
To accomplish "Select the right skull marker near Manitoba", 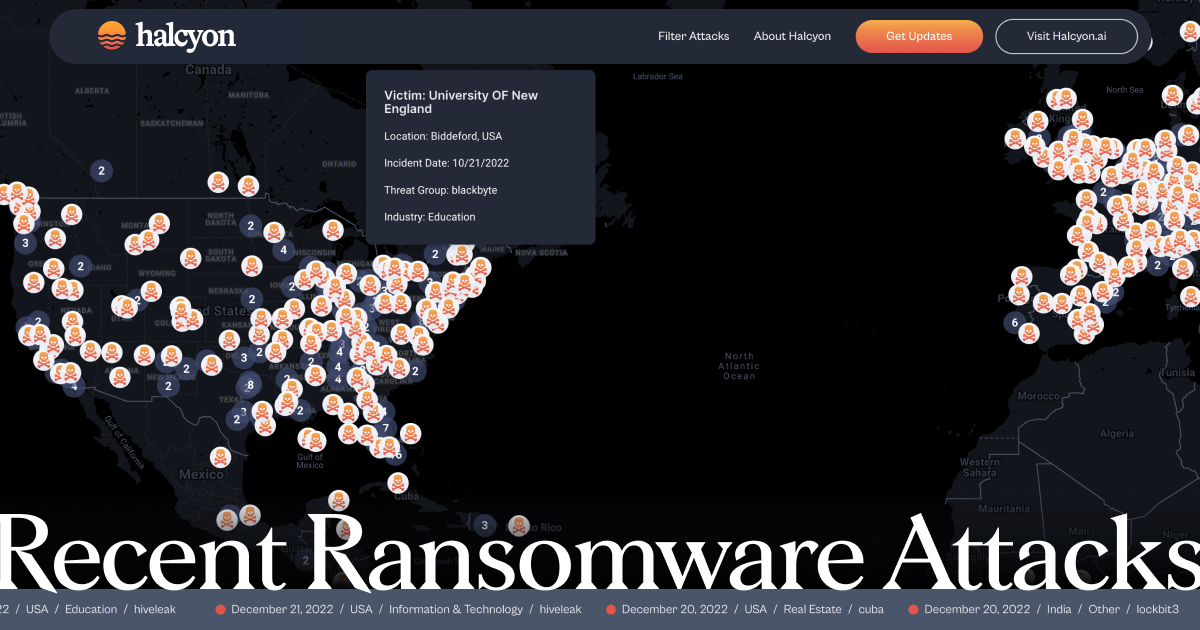I will point(248,186).
